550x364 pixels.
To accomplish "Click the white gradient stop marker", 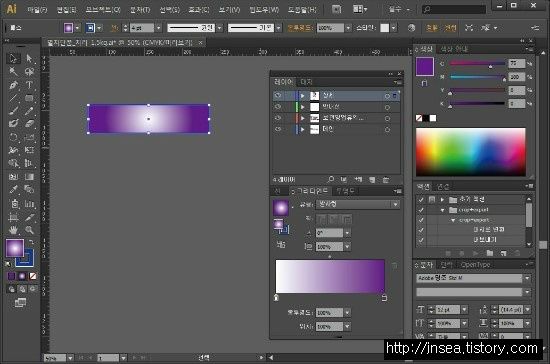I will tap(276, 298).
